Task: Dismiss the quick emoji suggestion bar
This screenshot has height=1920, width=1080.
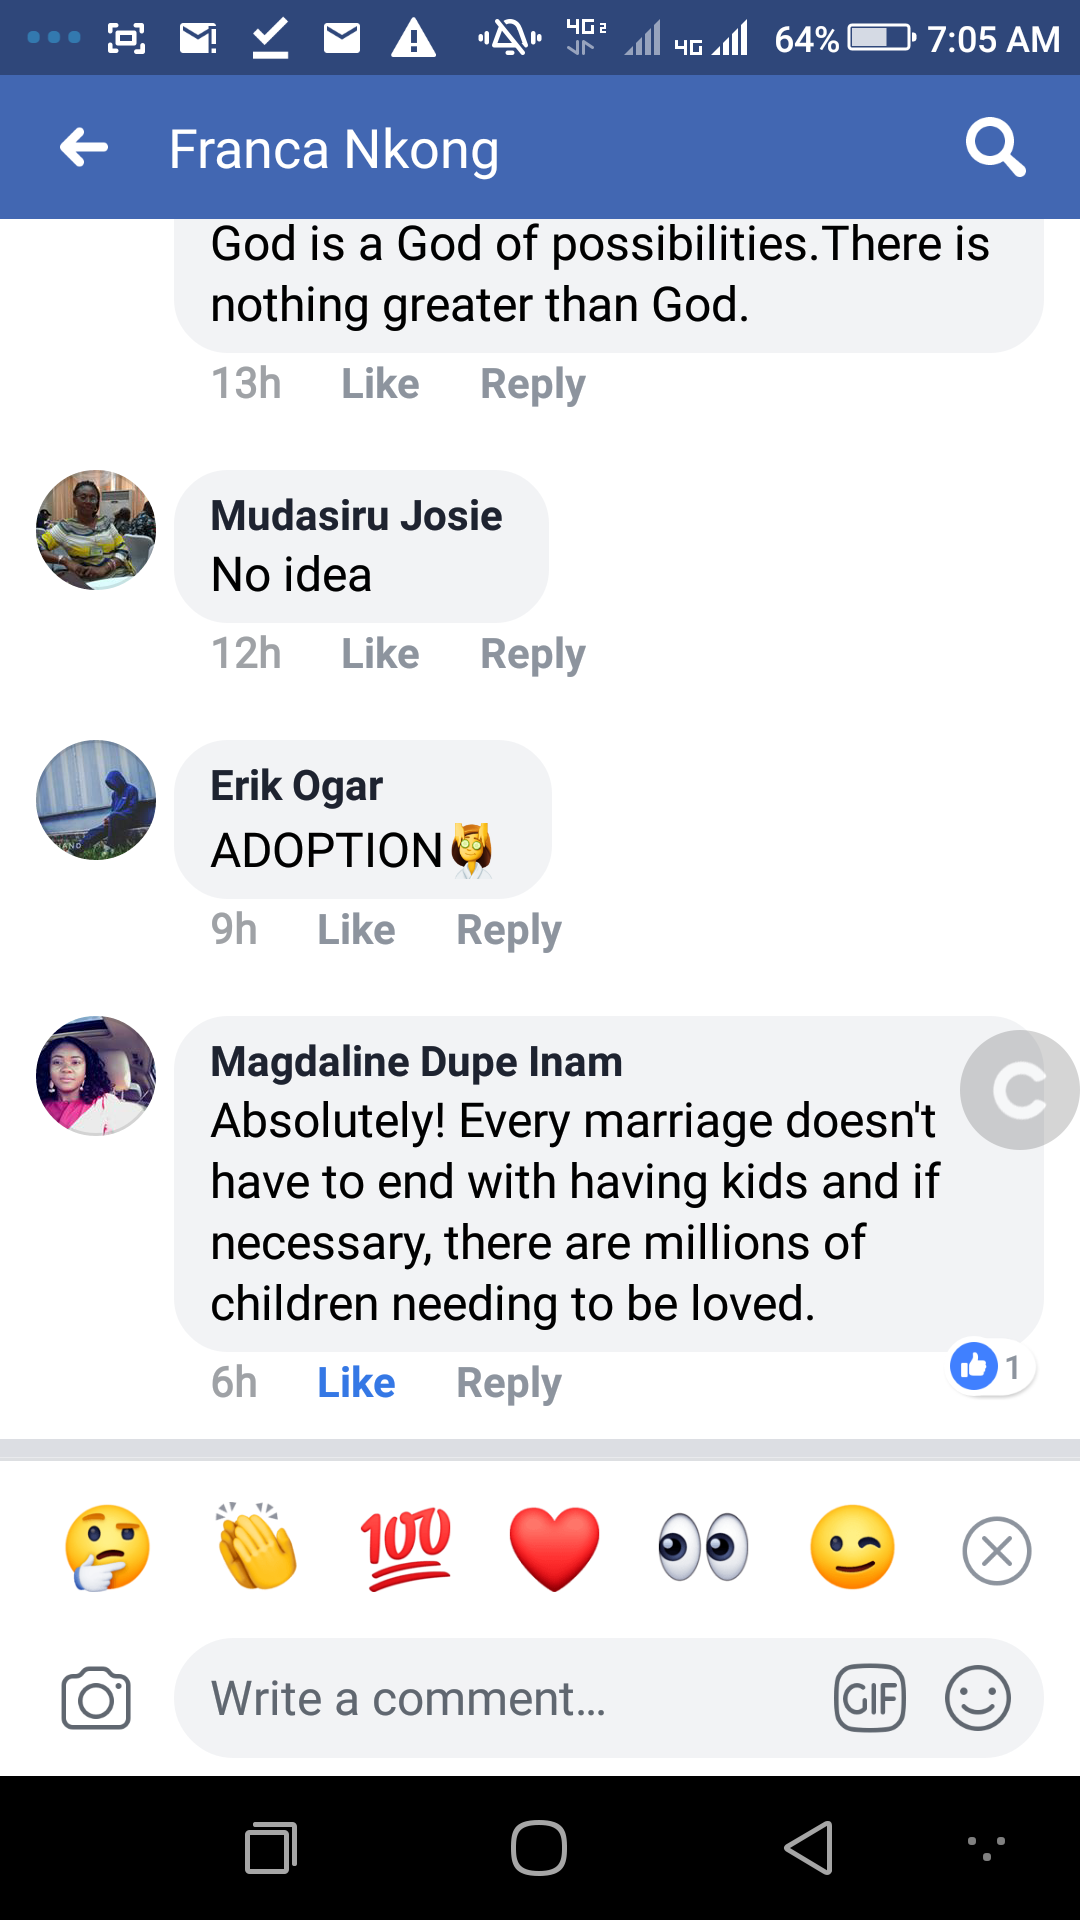Action: [x=996, y=1551]
